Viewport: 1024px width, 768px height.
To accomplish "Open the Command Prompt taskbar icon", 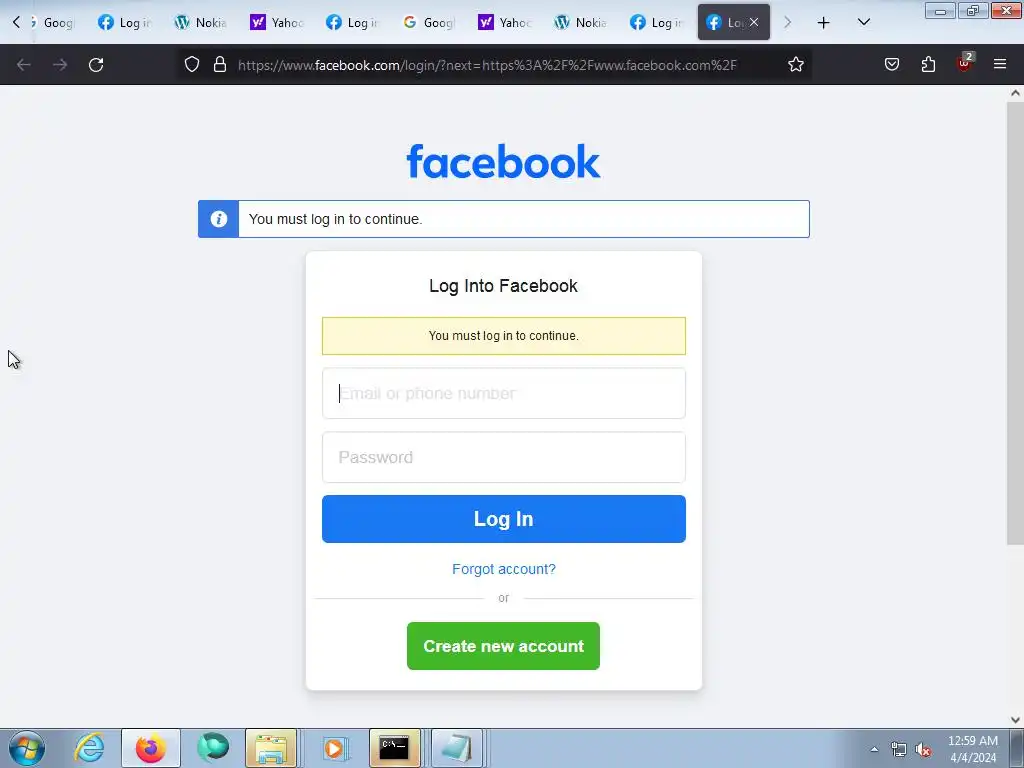I will [x=394, y=748].
